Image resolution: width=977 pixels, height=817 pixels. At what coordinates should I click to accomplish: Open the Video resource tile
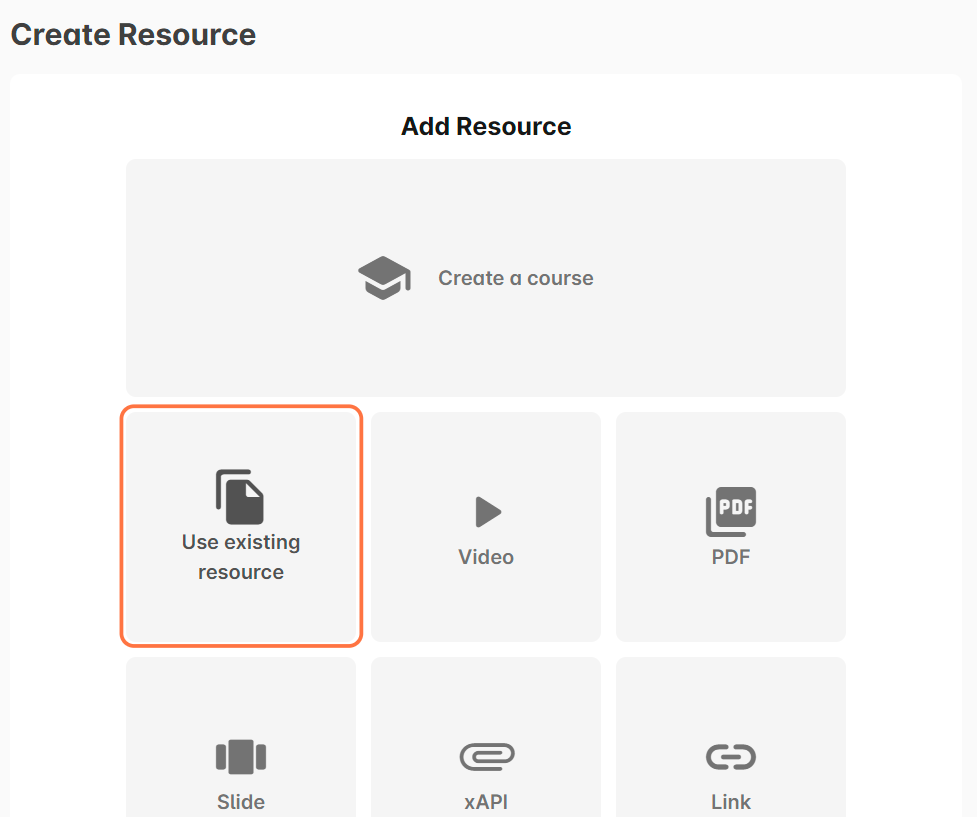(x=486, y=600)
